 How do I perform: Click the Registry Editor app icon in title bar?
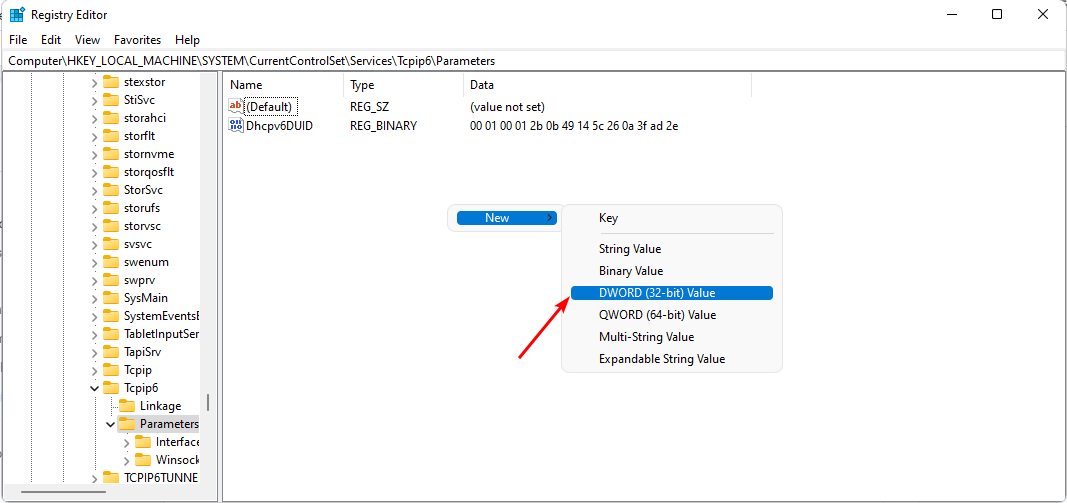point(17,15)
